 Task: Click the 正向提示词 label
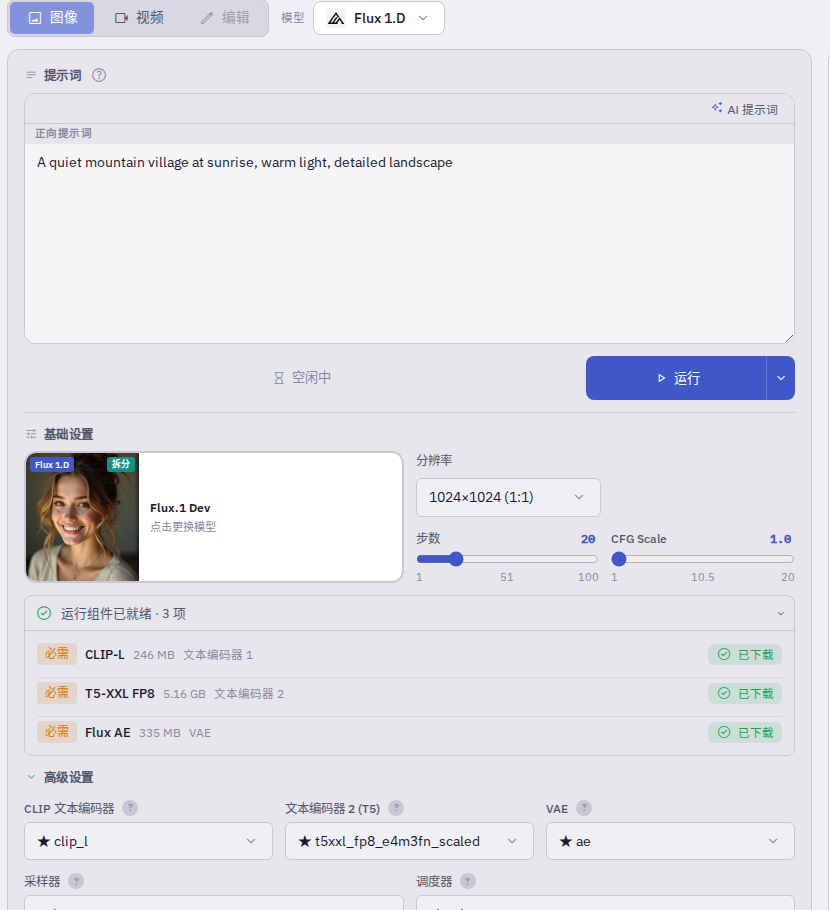pos(63,133)
